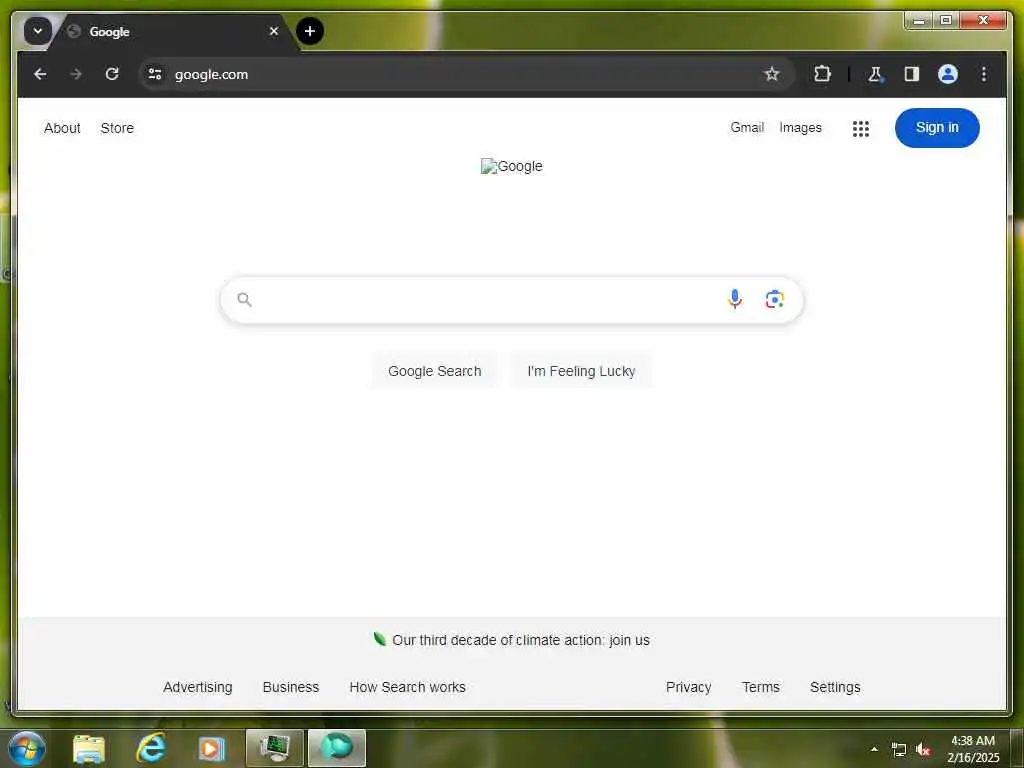The height and width of the screenshot is (768, 1024).
Task: Launch File Explorer from taskbar
Action: pyautogui.click(x=89, y=748)
